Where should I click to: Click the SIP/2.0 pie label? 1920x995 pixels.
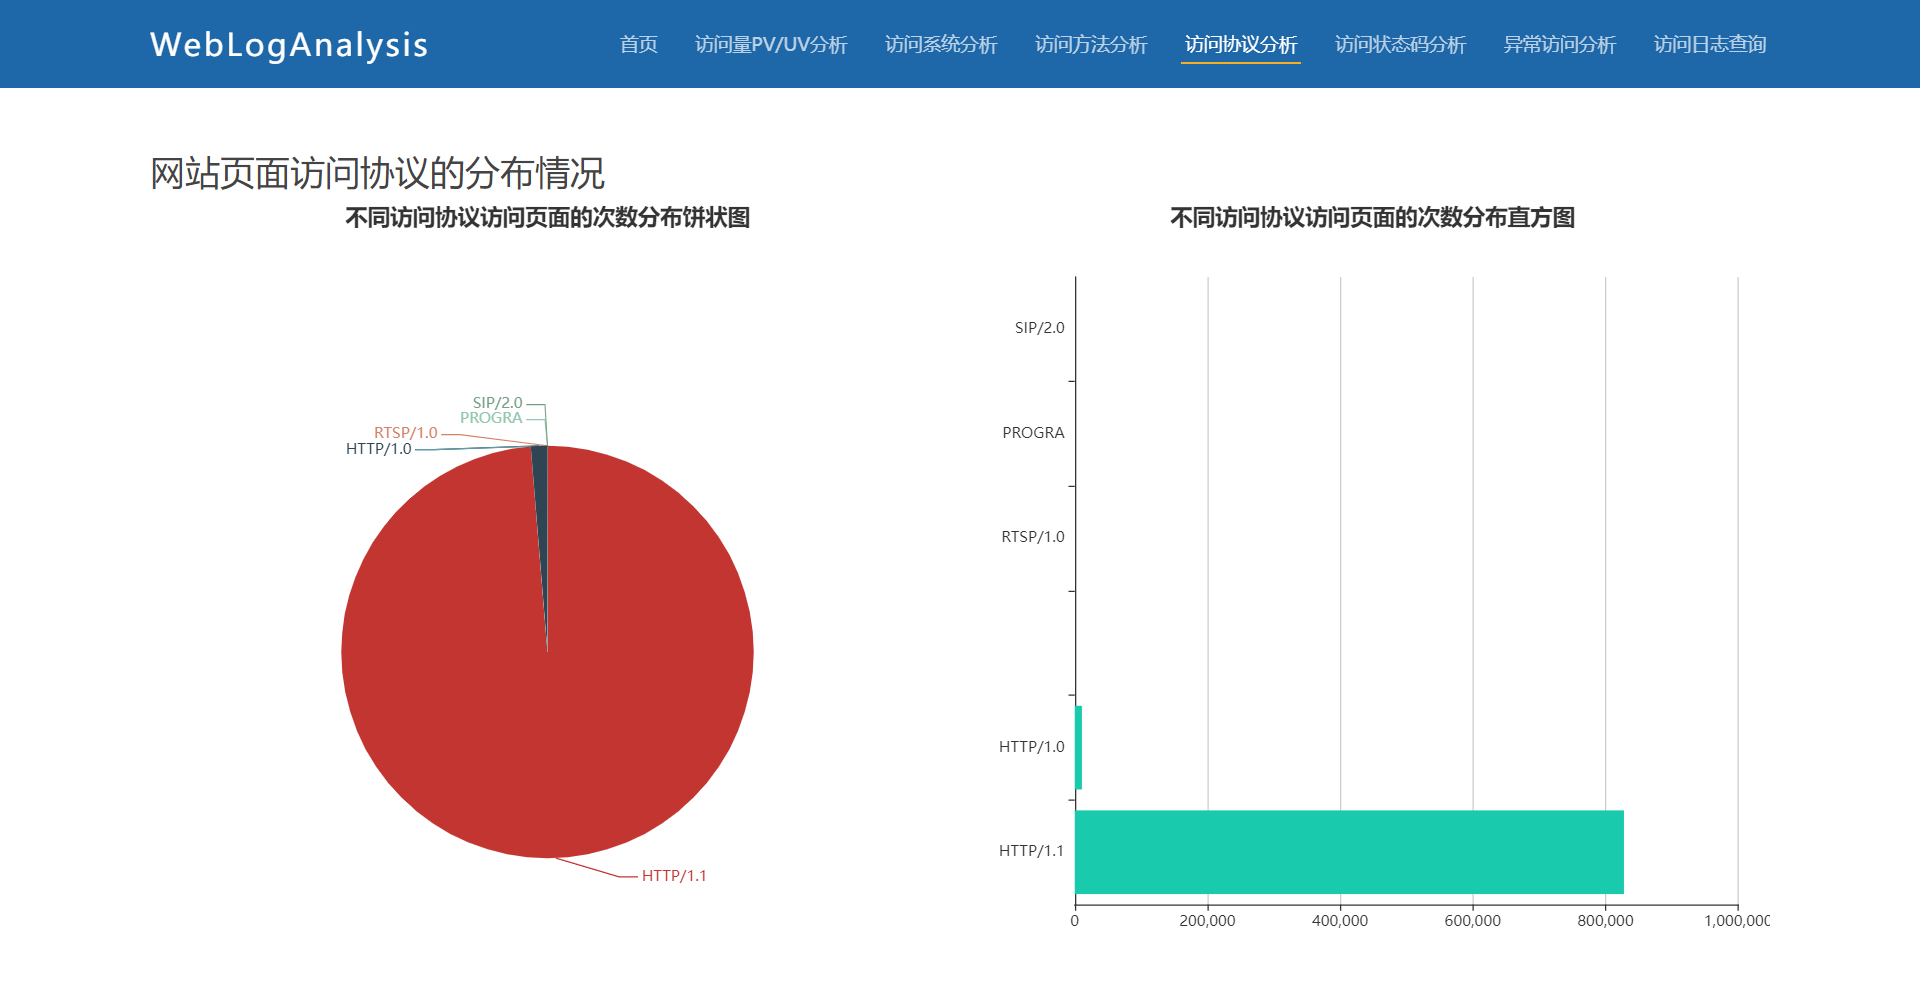tap(498, 403)
